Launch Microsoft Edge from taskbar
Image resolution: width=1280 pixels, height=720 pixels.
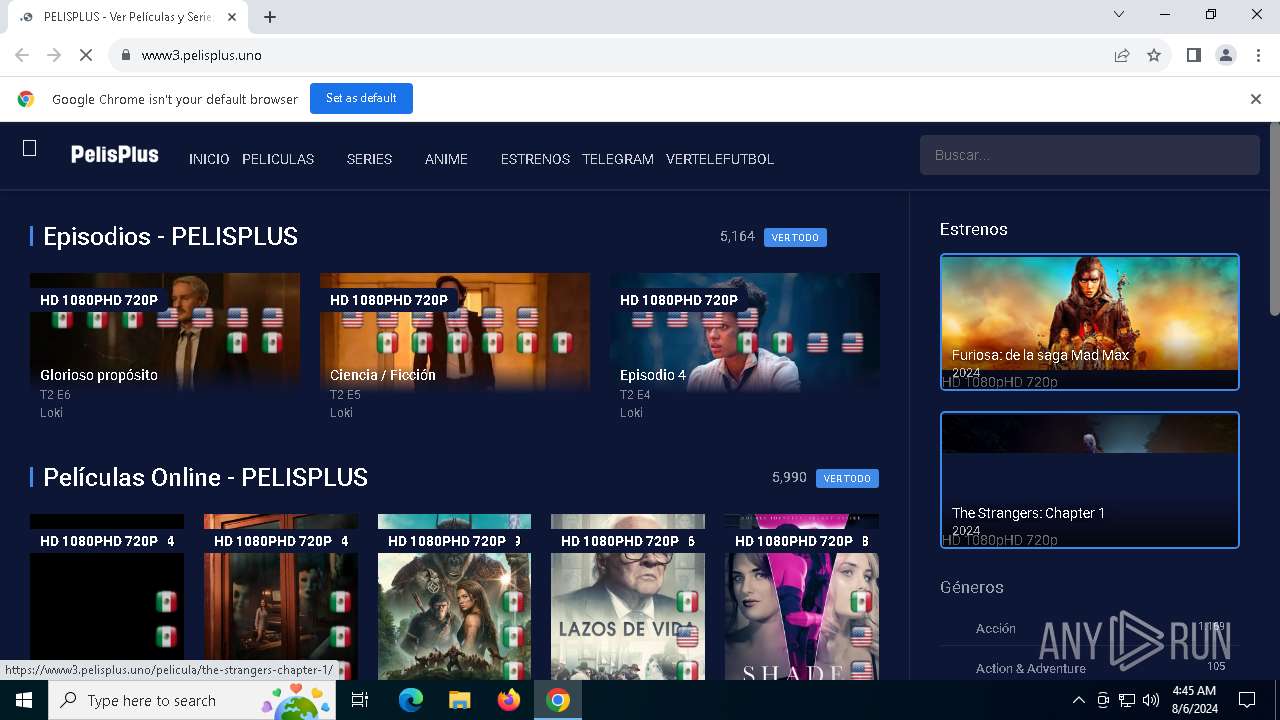(x=411, y=700)
